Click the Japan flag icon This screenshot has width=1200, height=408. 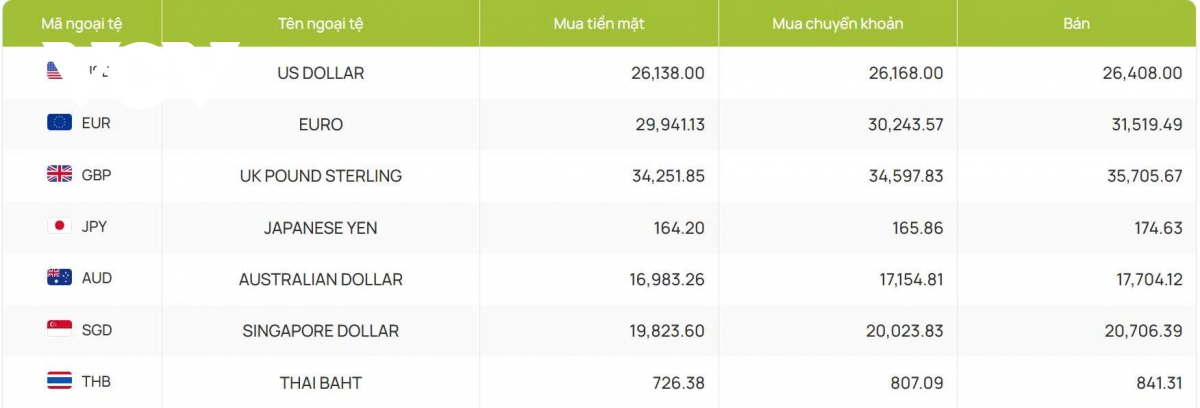coord(59,226)
